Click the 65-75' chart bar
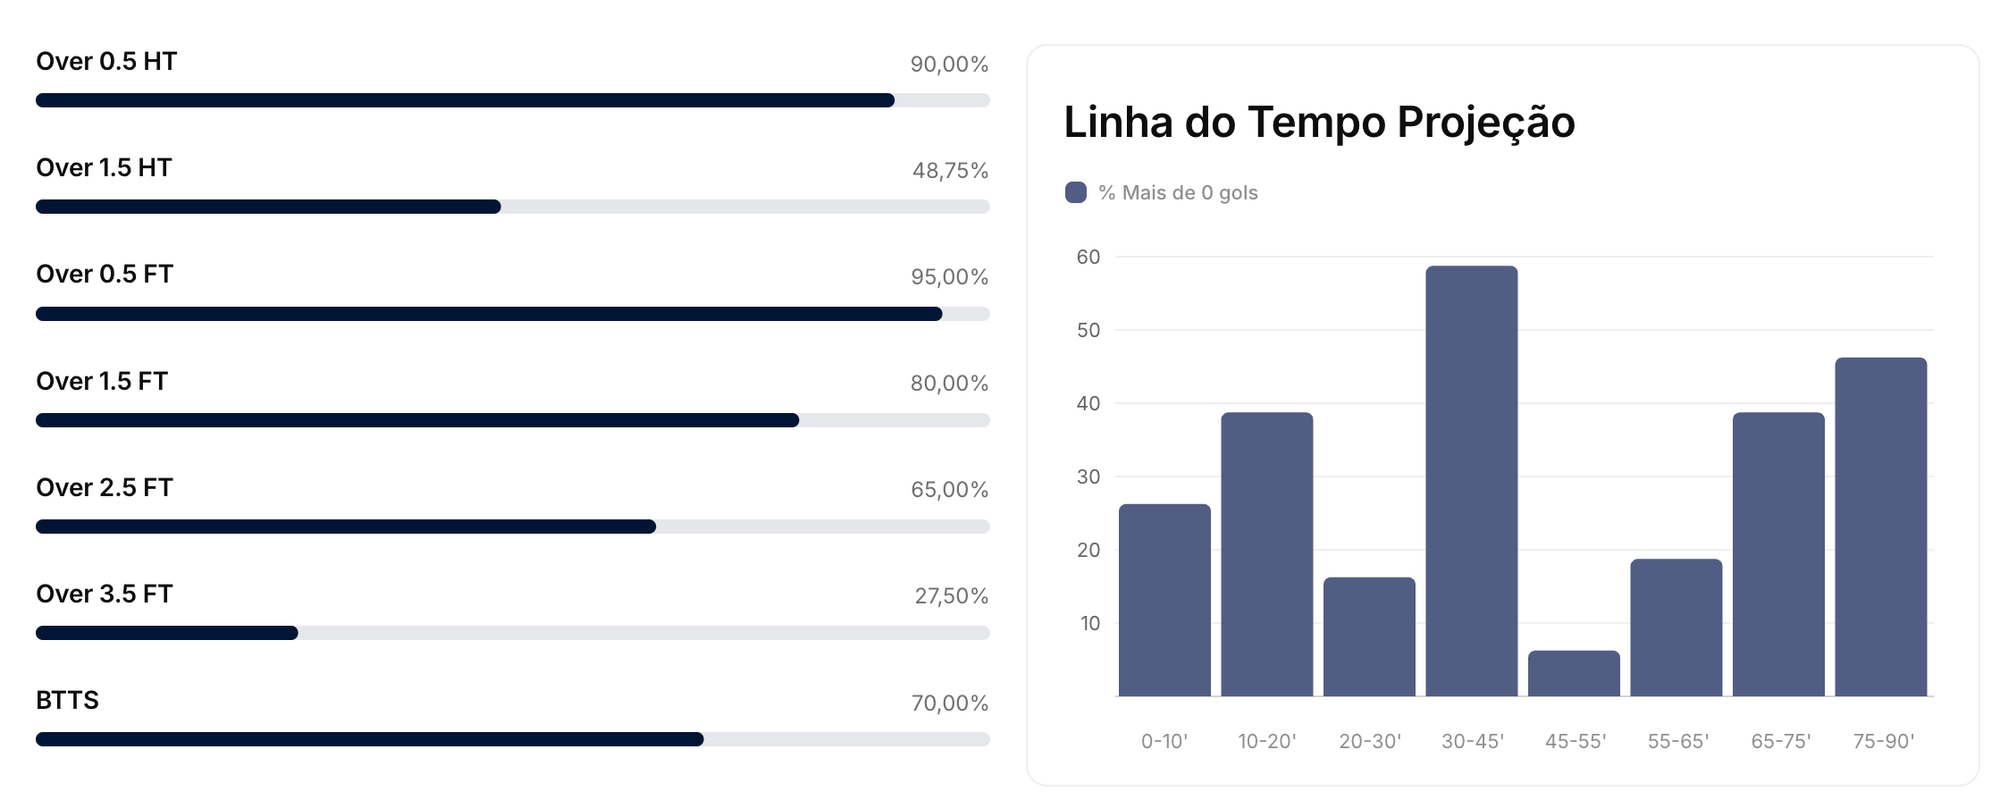The height and width of the screenshot is (810, 2000). pyautogui.click(x=1779, y=554)
